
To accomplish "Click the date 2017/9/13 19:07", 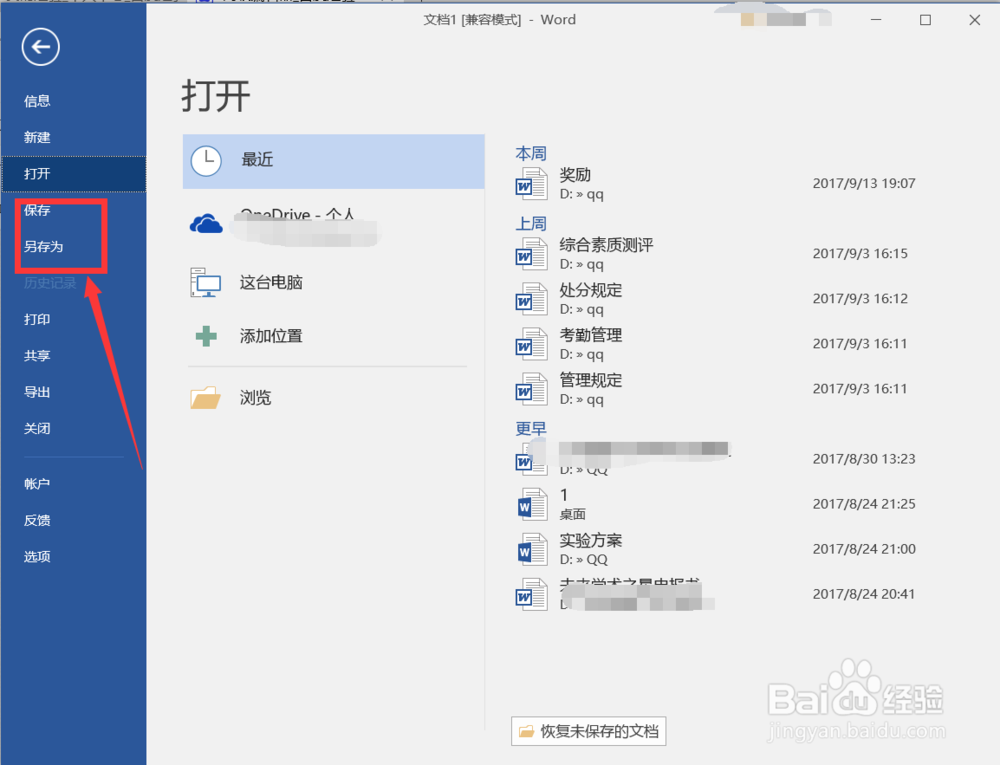I will coord(864,184).
